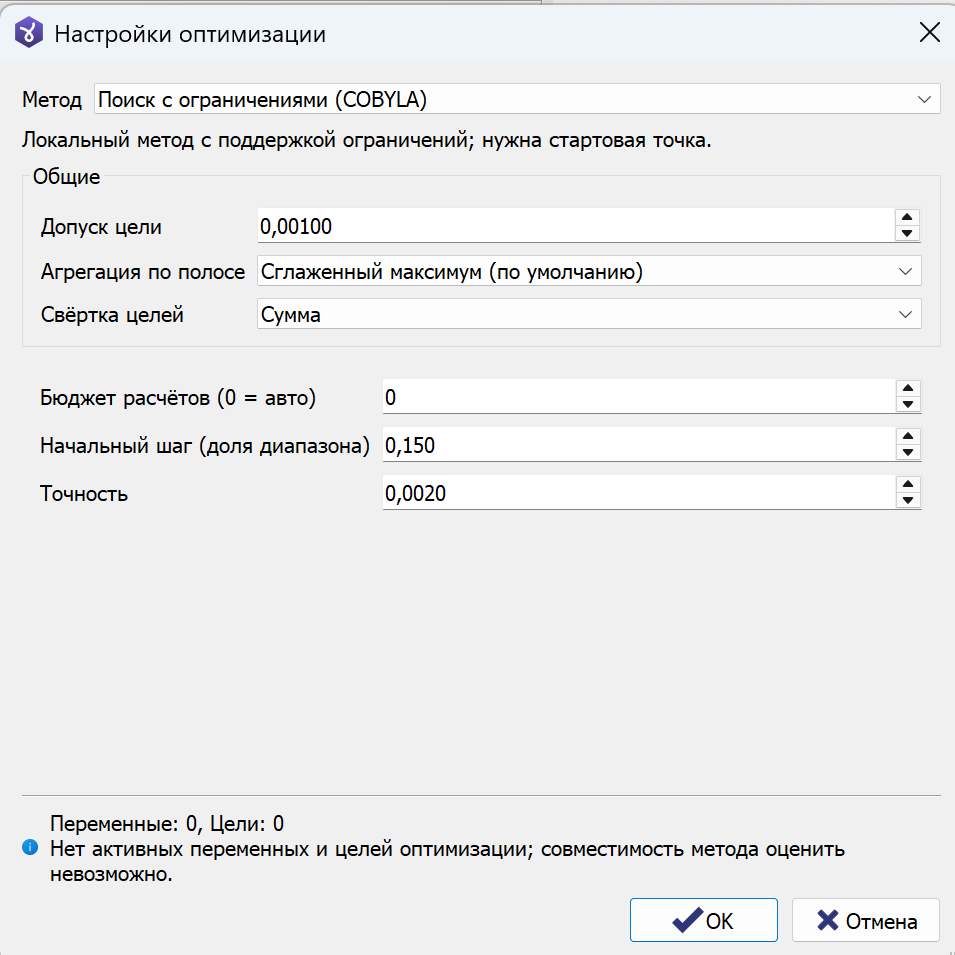The height and width of the screenshot is (955, 955).
Task: Open the Метод dropdown (COBYLA)
Action: point(517,99)
